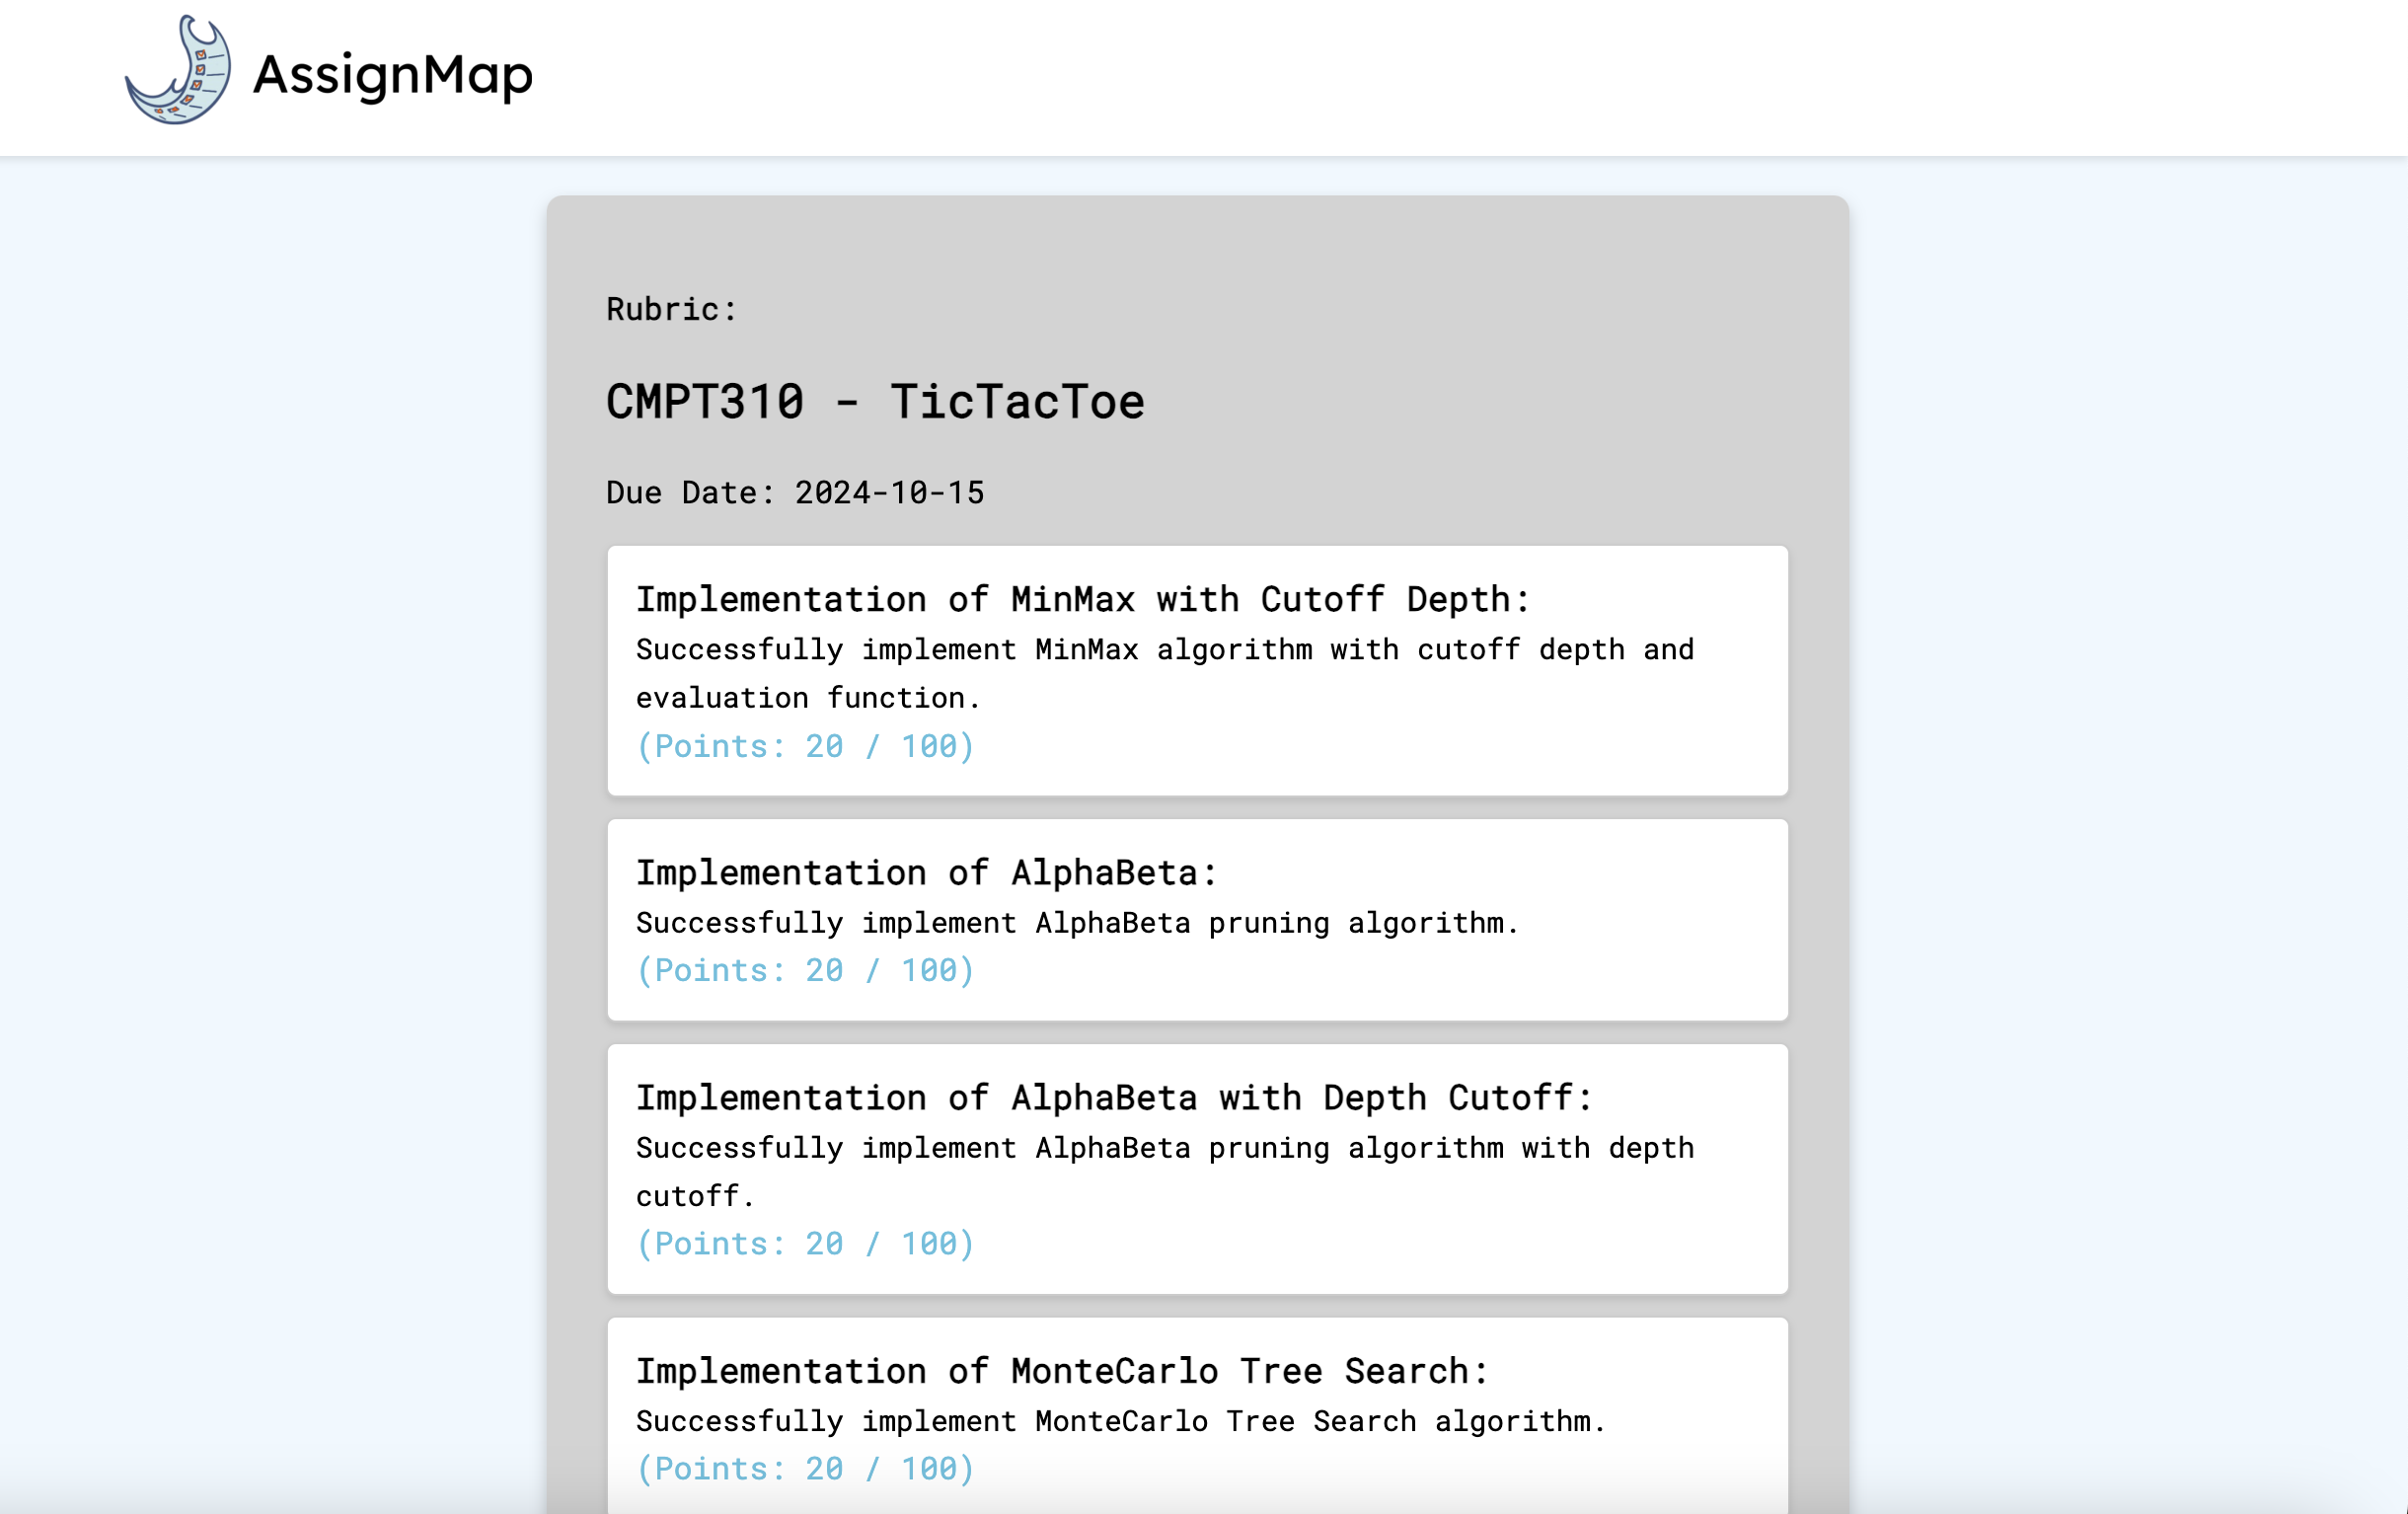The width and height of the screenshot is (2408, 1514).
Task: Click the points label in the MonteCarlo card
Action: (x=805, y=1468)
